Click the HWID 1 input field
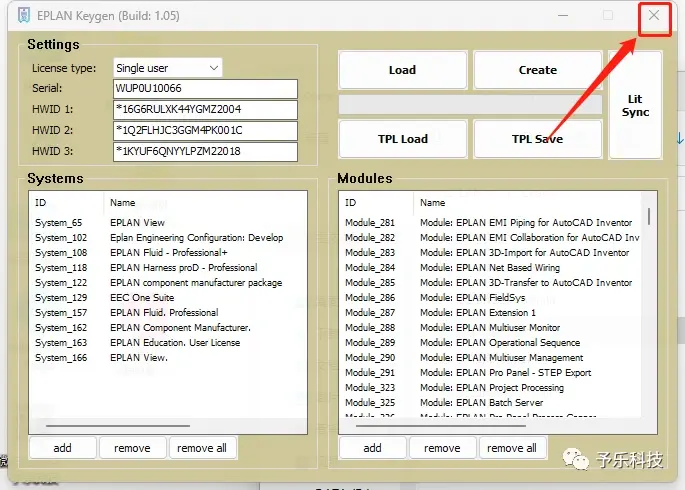Screen dimensions: 685x490 205,110
